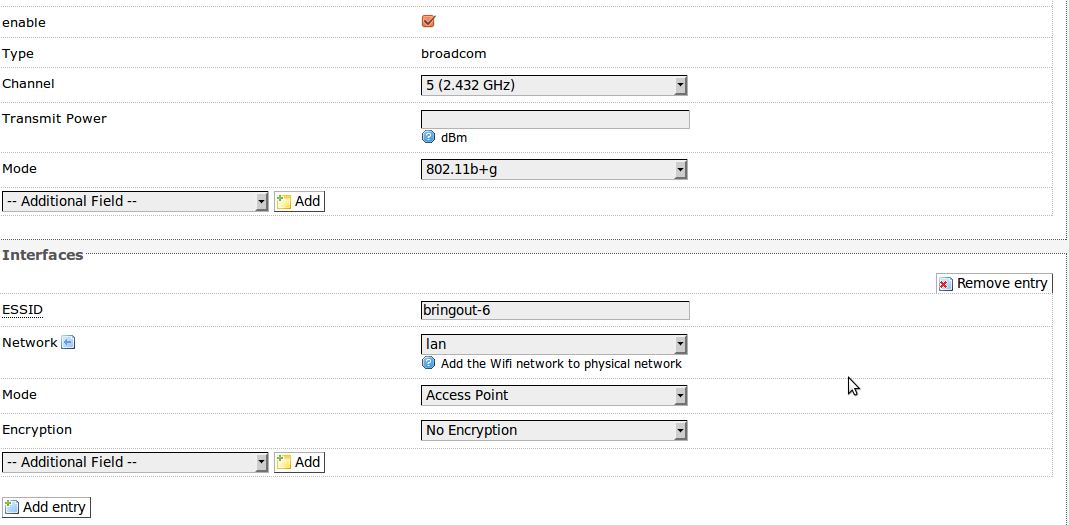This screenshot has height=525, width=1069.
Task: Open the device Additional Field selector
Action: [135, 201]
